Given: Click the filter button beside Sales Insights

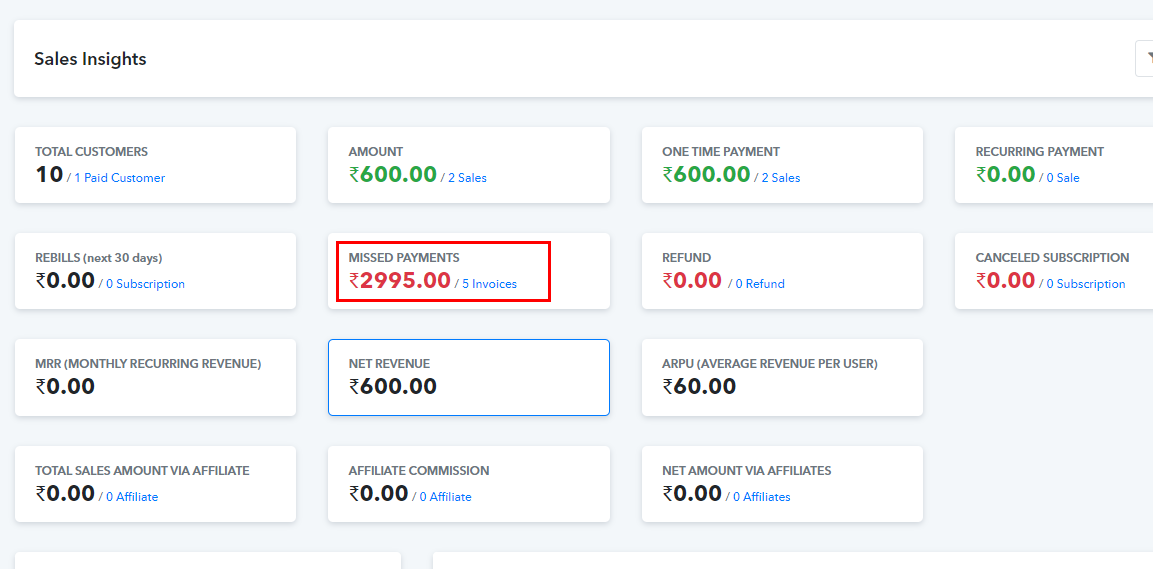Looking at the screenshot, I should [1144, 59].
